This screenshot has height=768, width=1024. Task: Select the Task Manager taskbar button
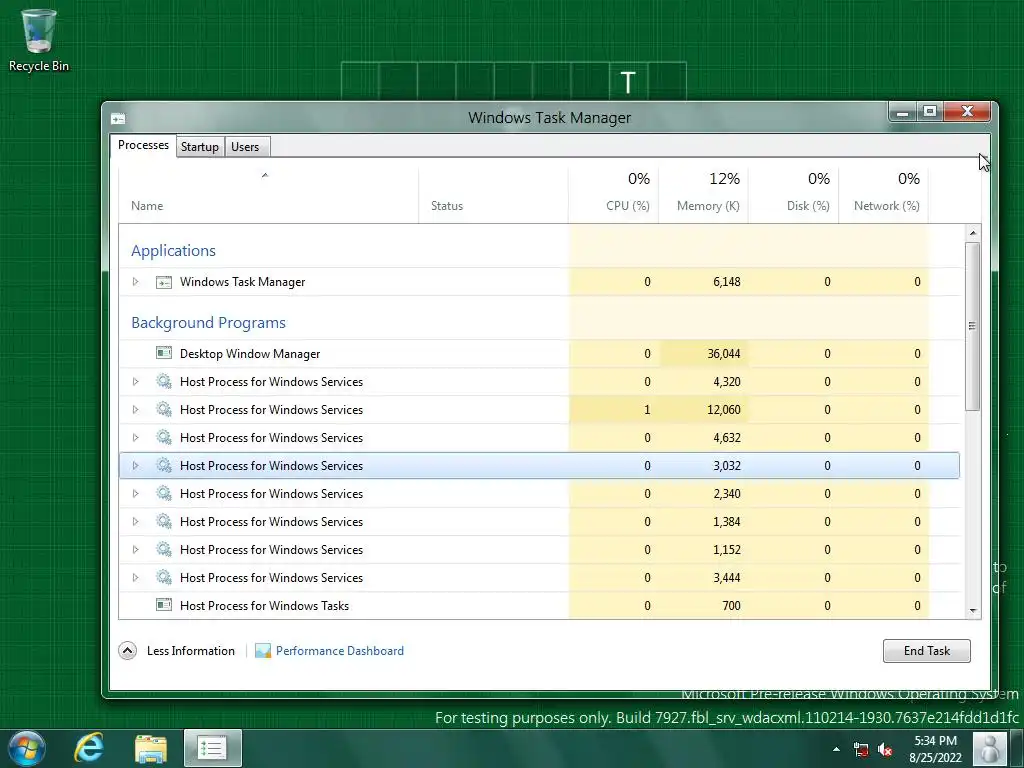tap(212, 748)
